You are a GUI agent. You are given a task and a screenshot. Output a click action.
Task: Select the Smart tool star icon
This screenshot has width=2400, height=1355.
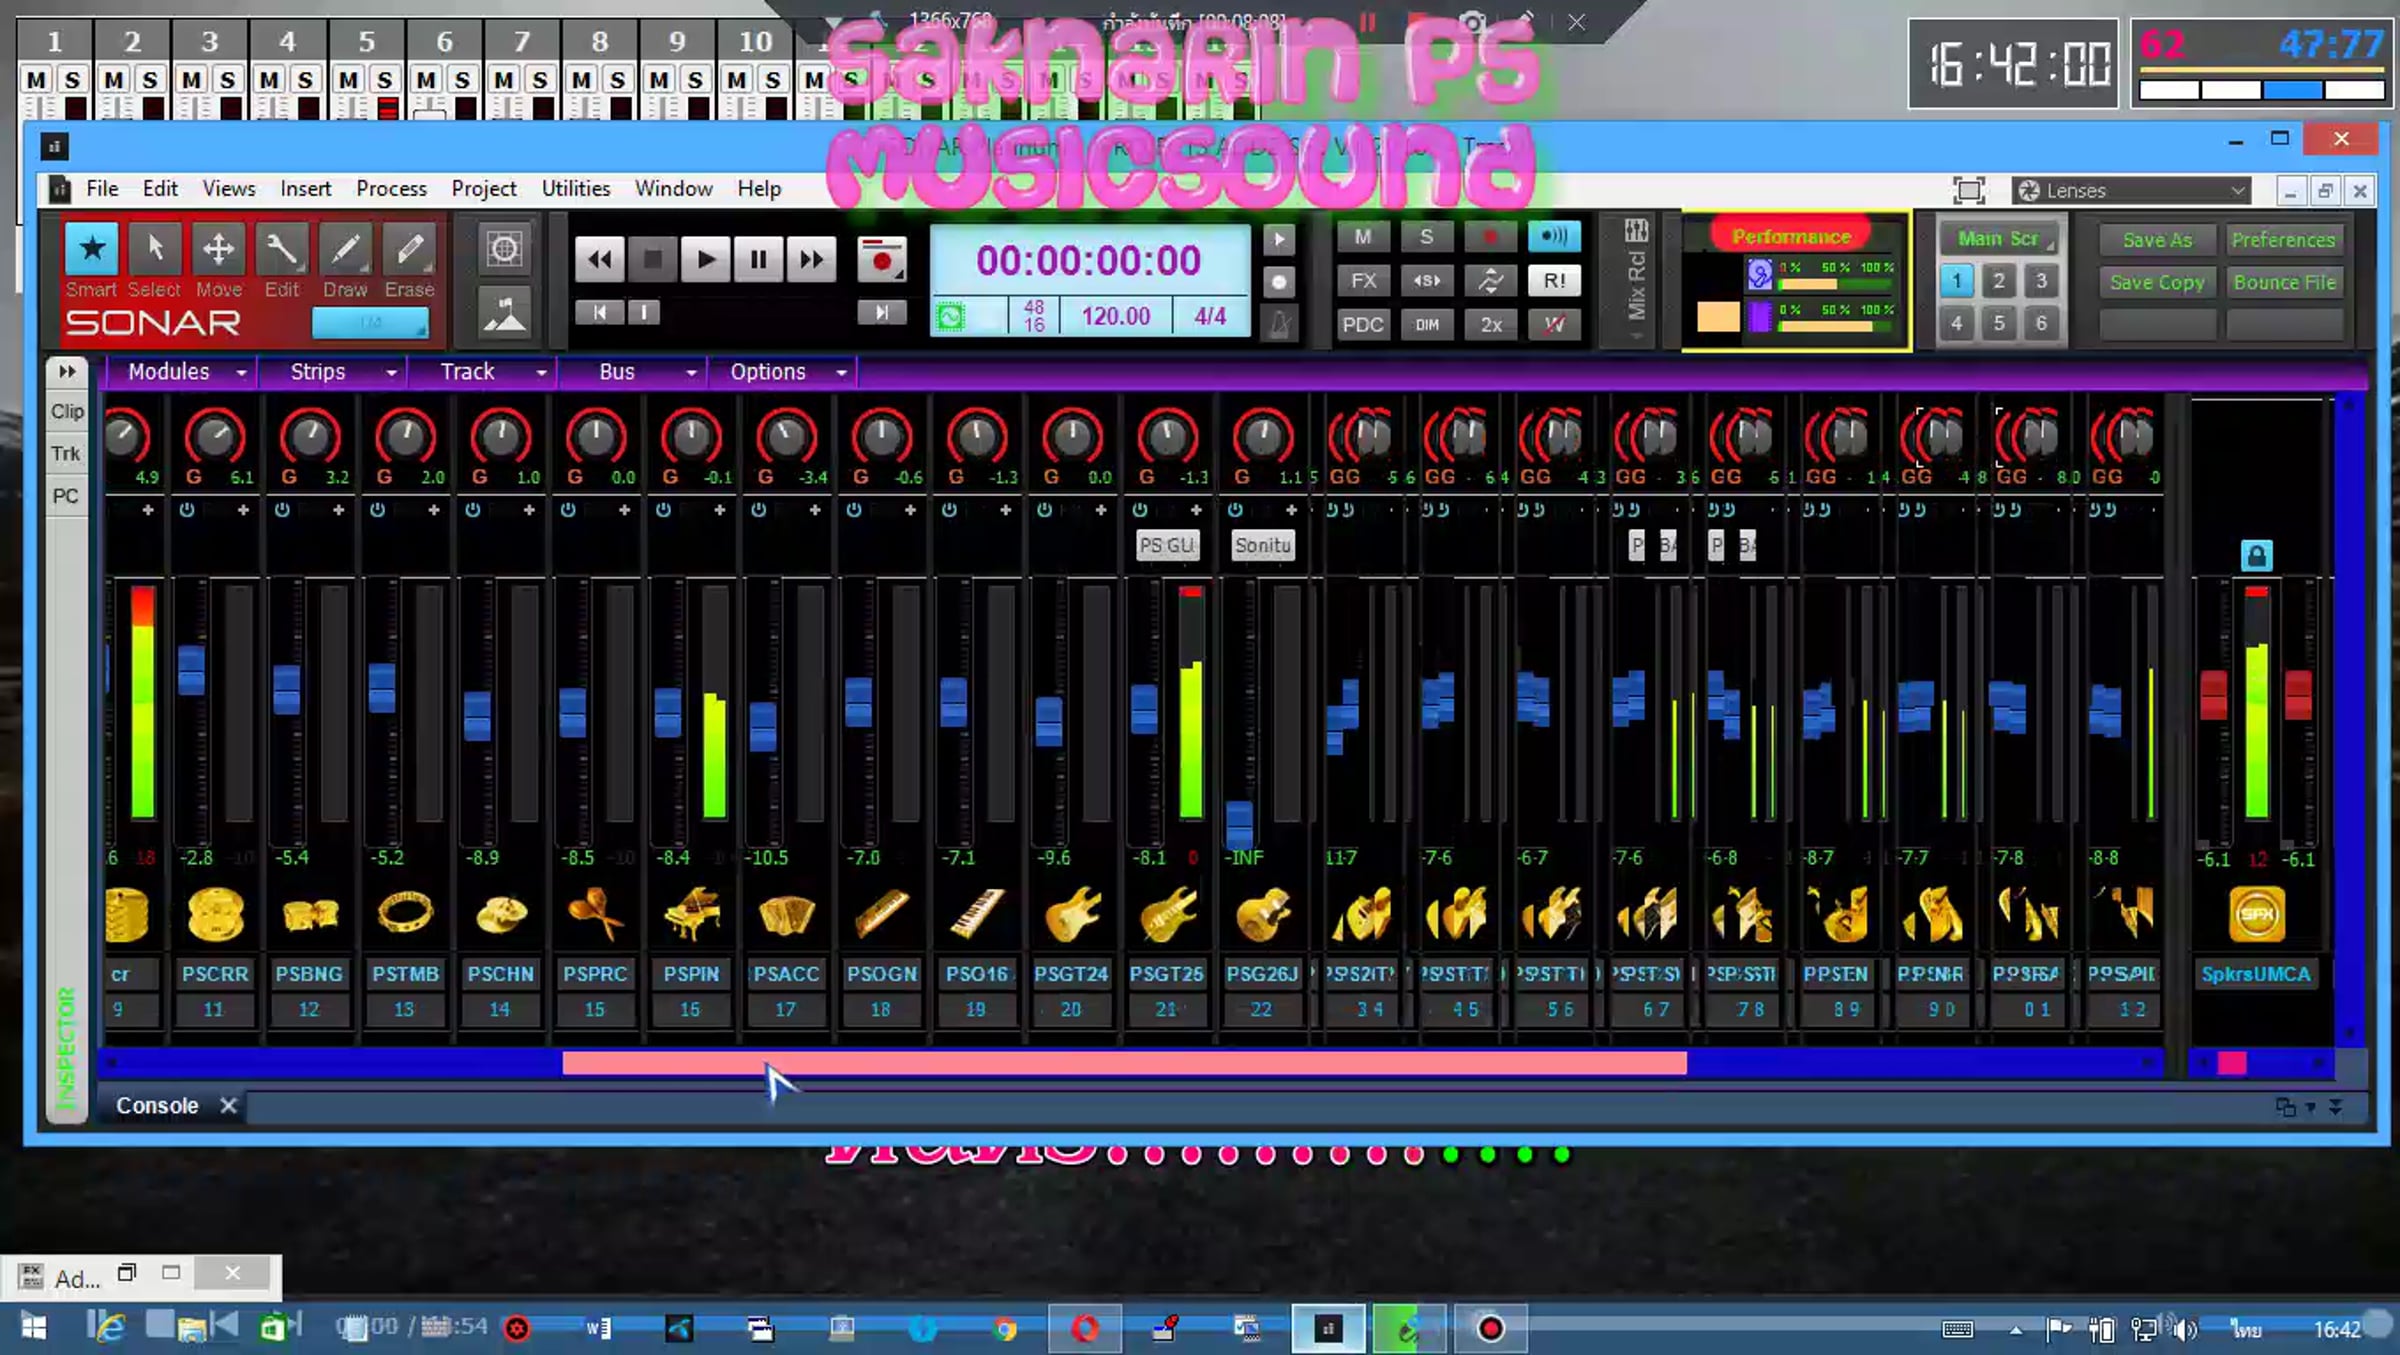[x=91, y=249]
